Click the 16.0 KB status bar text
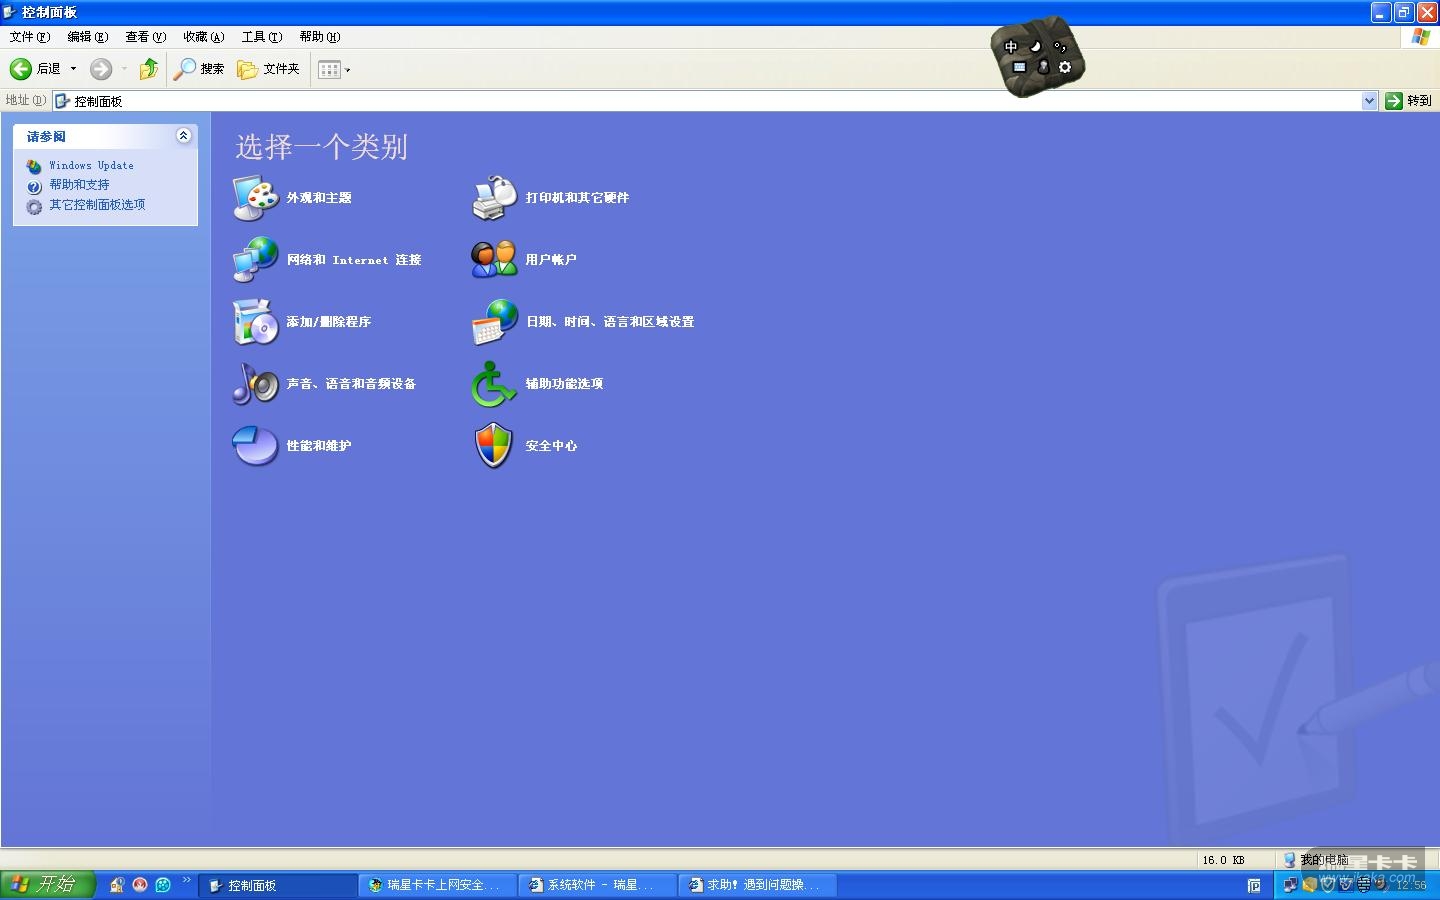This screenshot has height=900, width=1440. click(x=1223, y=860)
